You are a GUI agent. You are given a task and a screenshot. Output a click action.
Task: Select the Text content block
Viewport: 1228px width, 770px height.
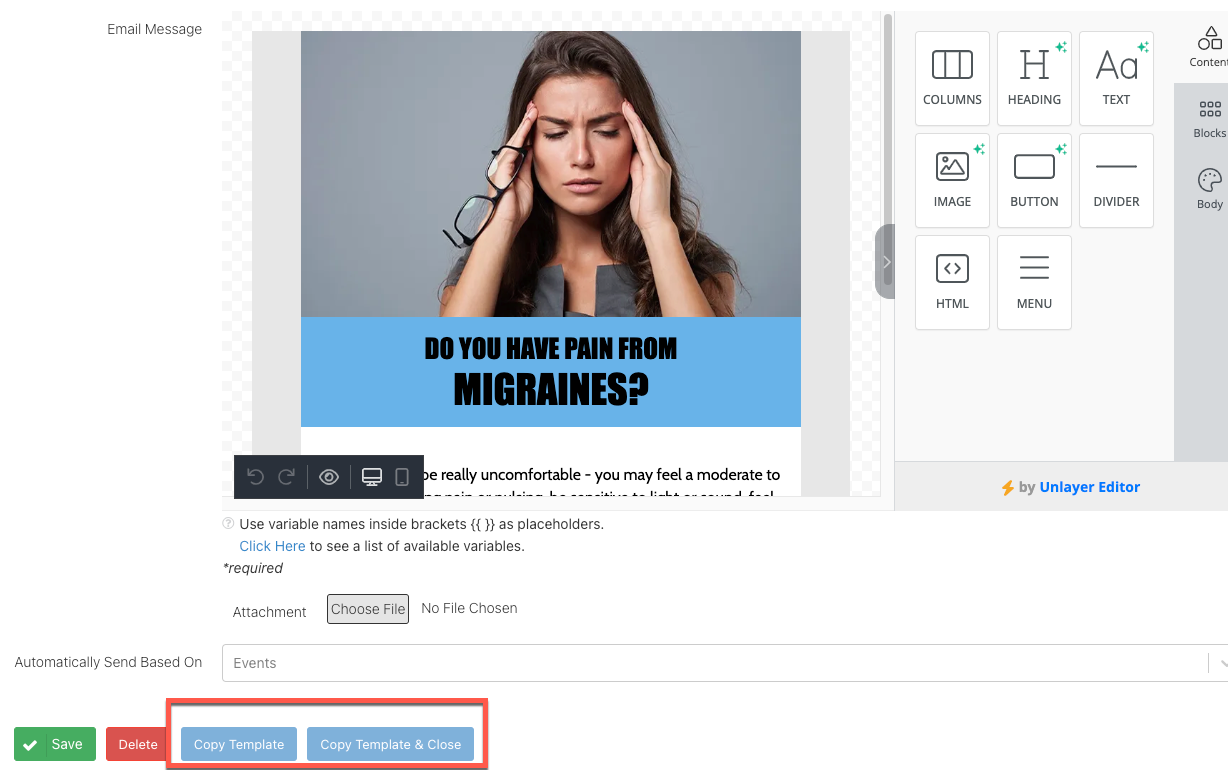(1116, 78)
